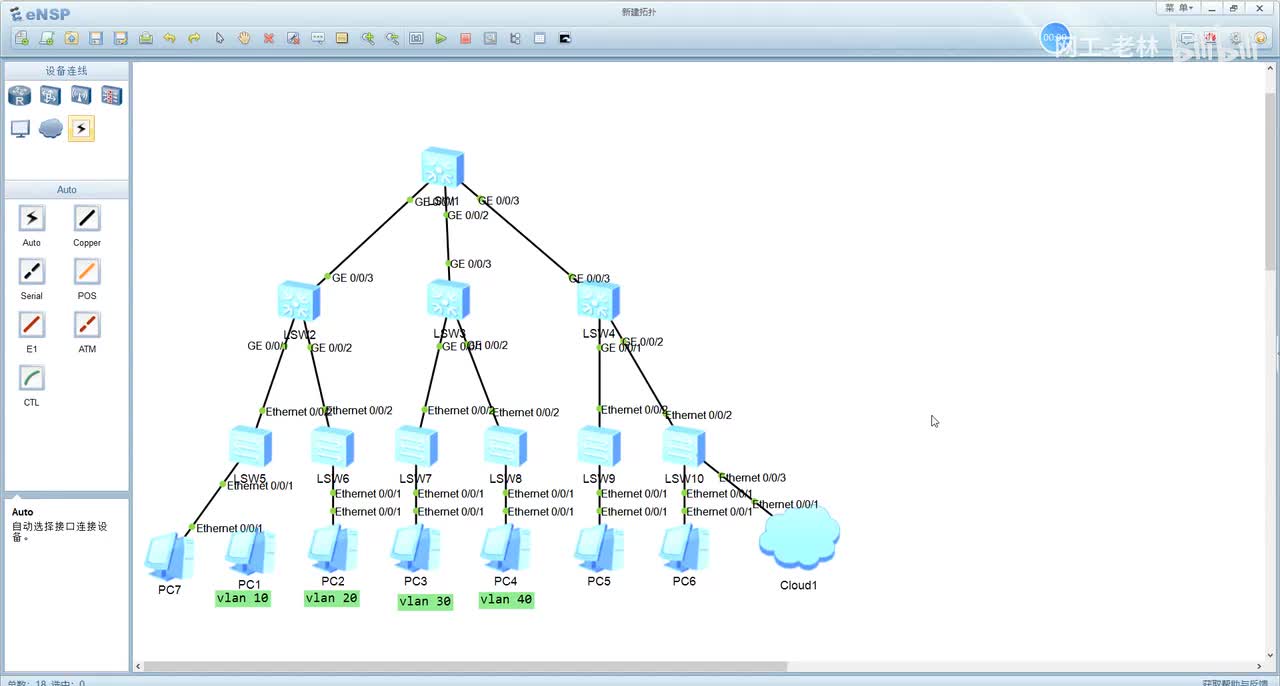Image resolution: width=1280 pixels, height=686 pixels.
Task: Click the PC1 computer on canvas
Action: pos(249,551)
